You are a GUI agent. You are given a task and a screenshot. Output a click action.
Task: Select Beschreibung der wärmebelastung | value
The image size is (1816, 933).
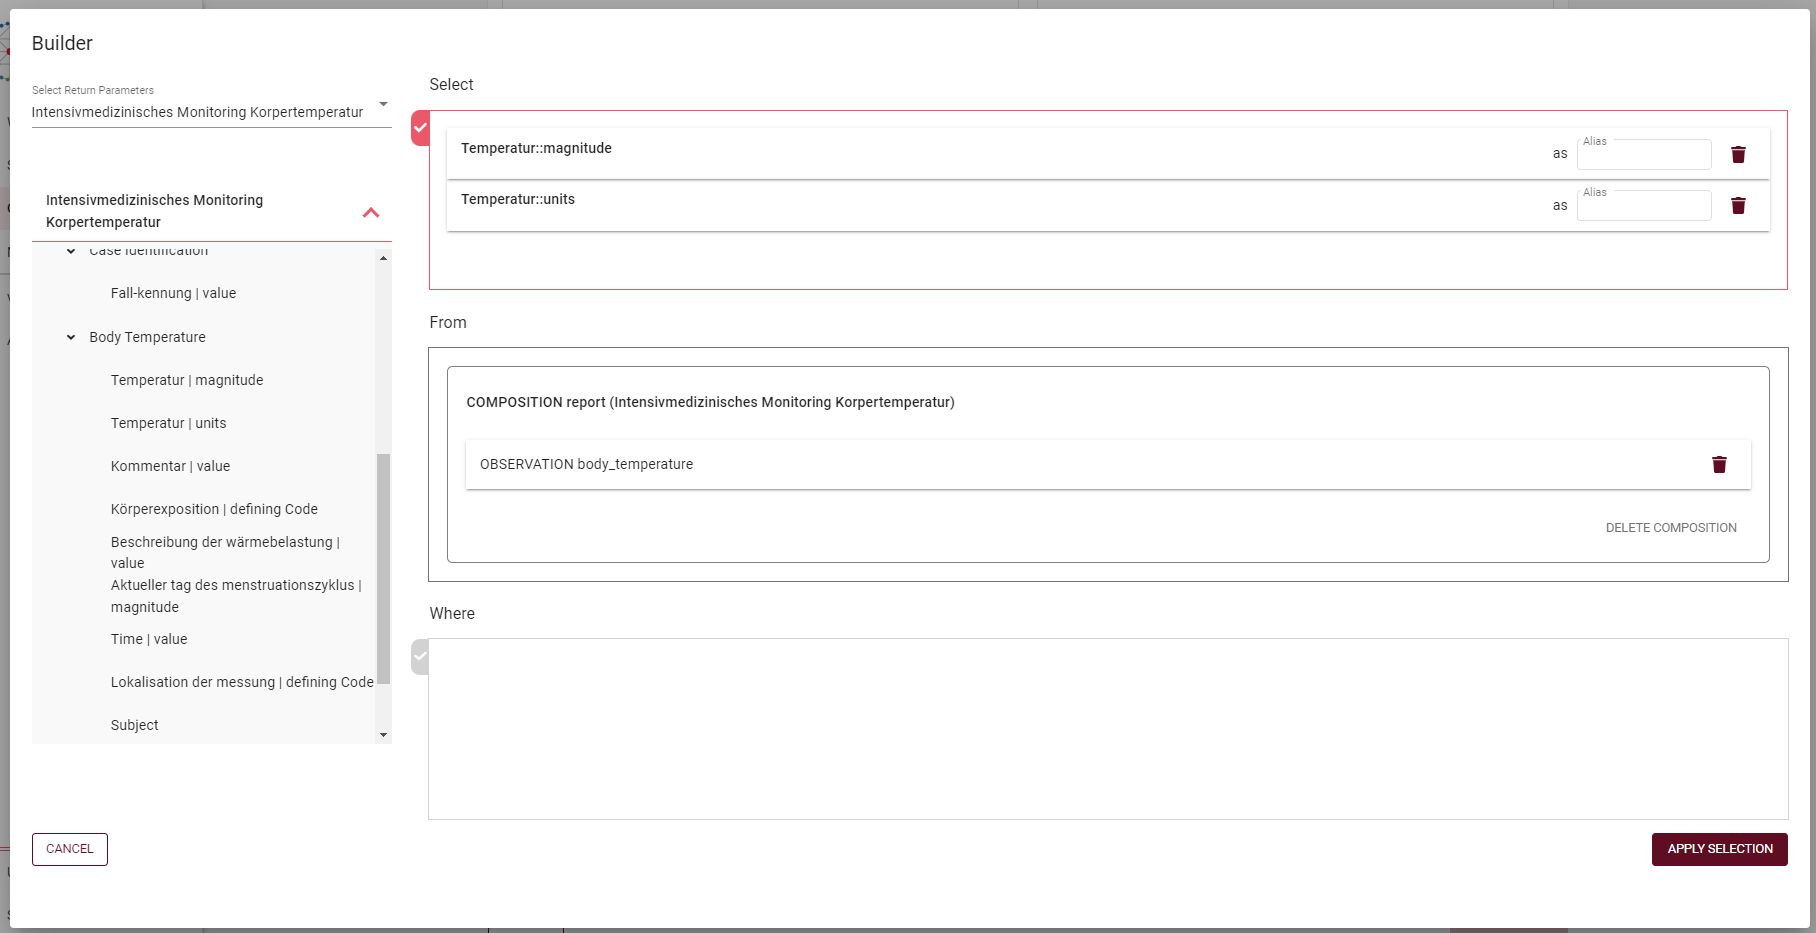pos(225,552)
